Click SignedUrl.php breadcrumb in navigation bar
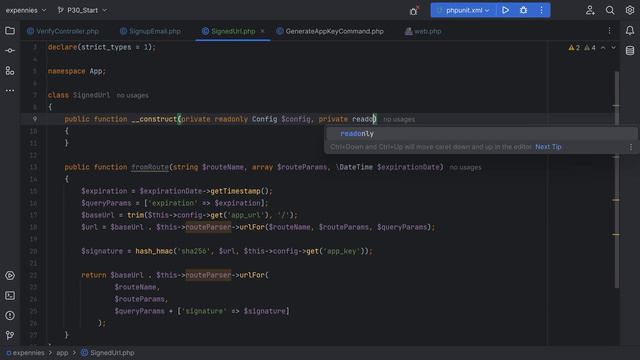This screenshot has width=640, height=360. tap(108, 353)
